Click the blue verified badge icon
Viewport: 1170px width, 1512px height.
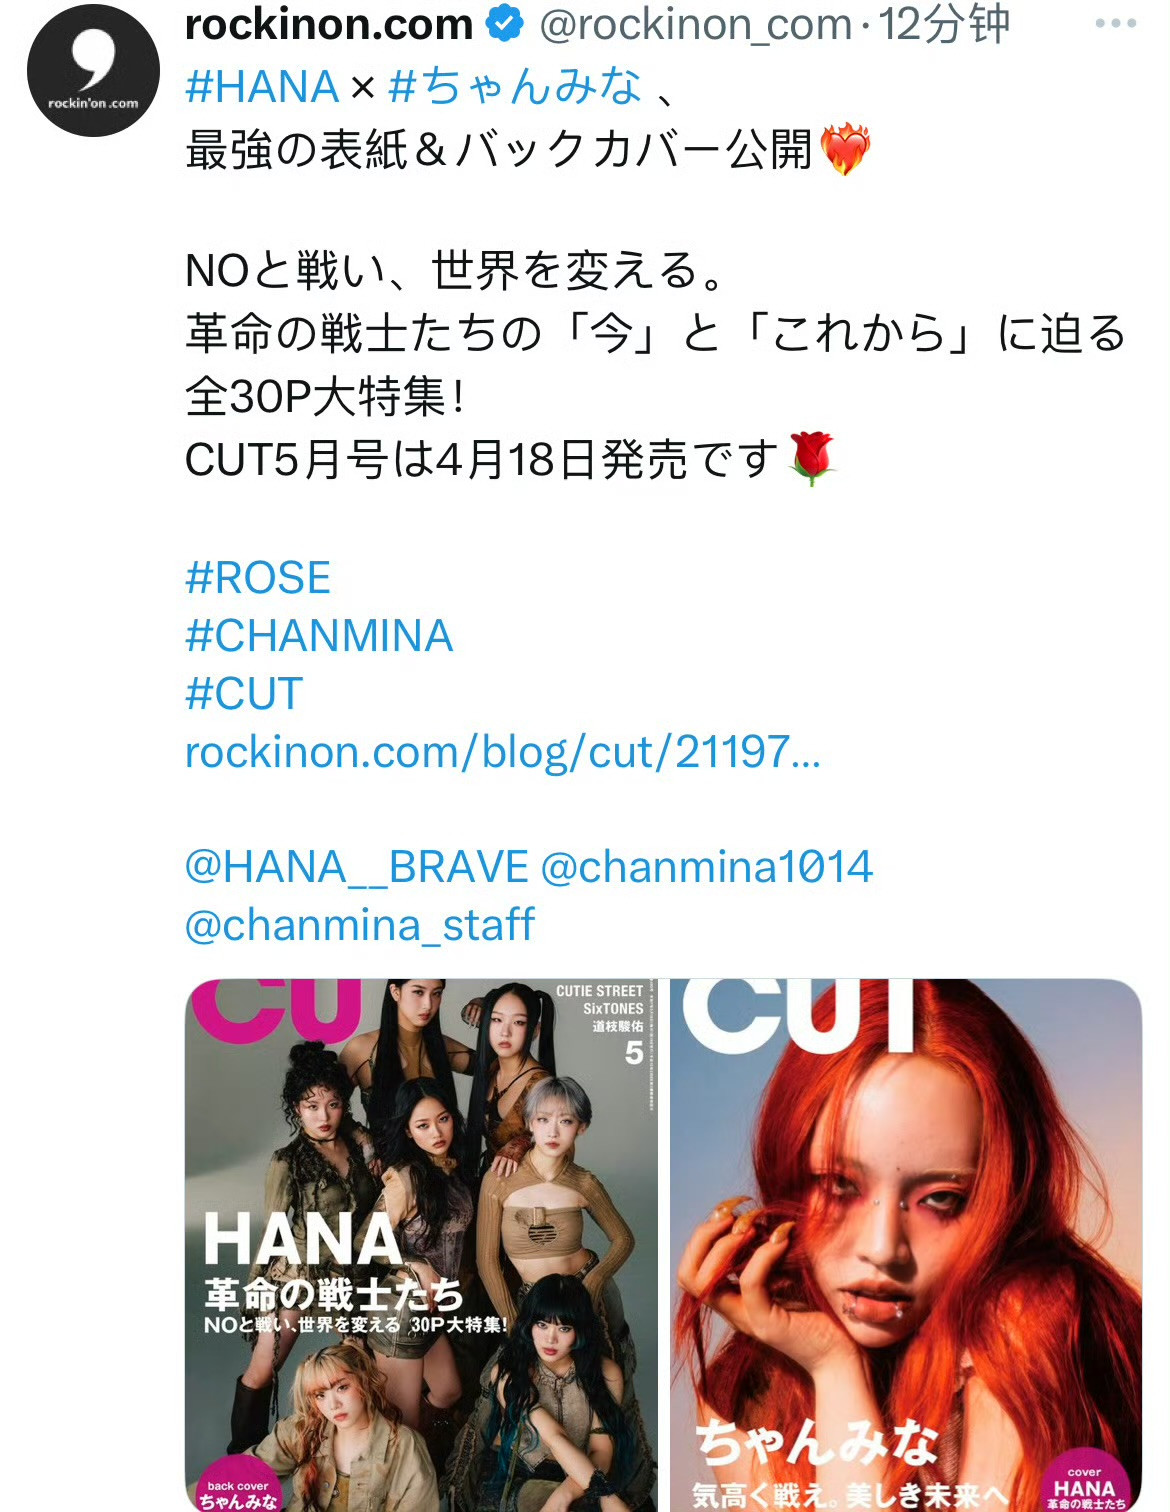[505, 23]
